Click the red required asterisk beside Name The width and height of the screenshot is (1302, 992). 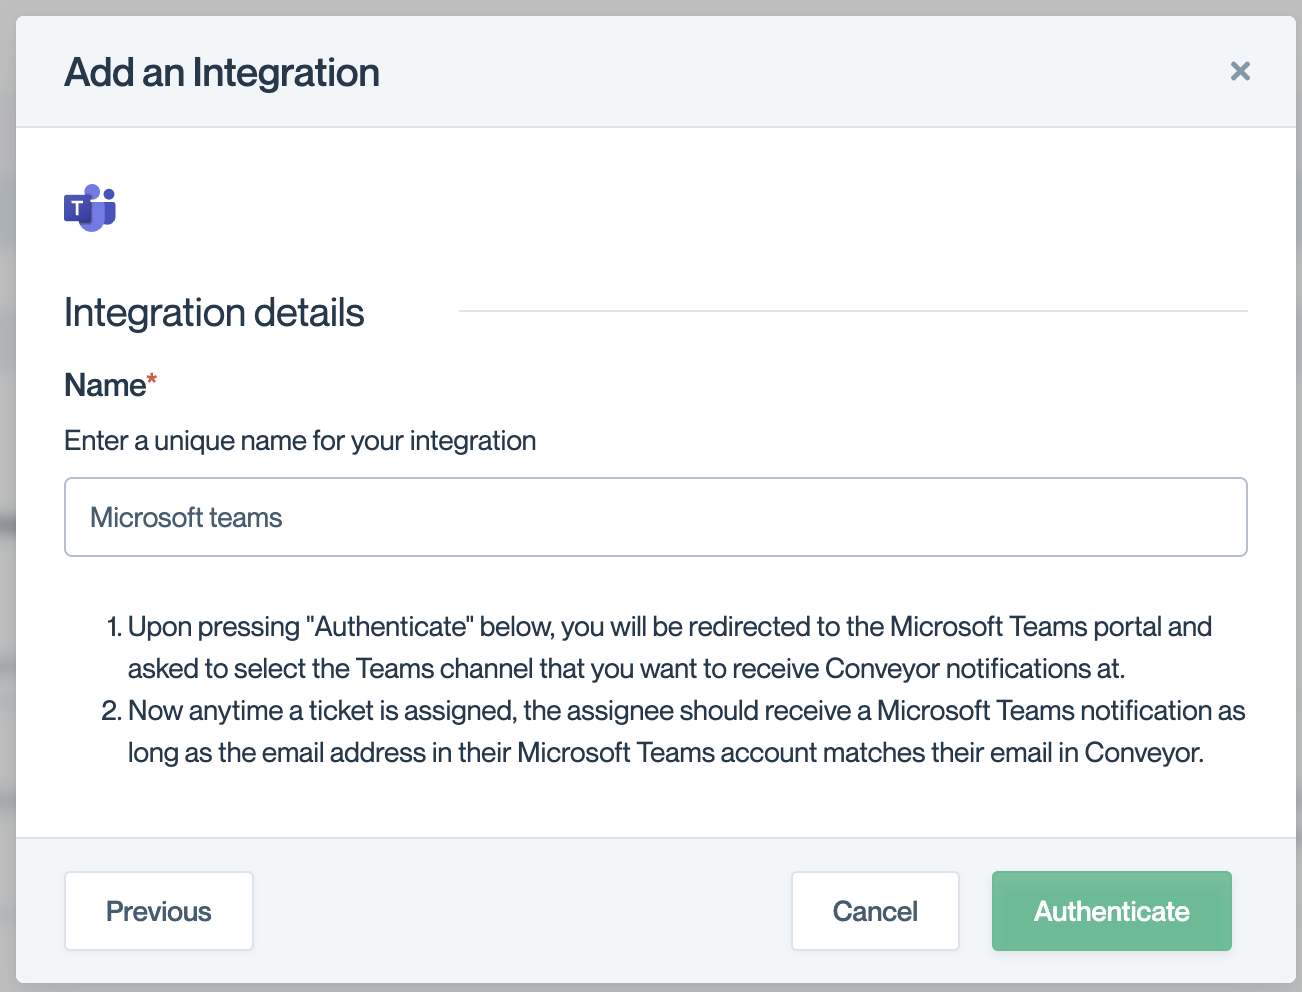click(152, 380)
